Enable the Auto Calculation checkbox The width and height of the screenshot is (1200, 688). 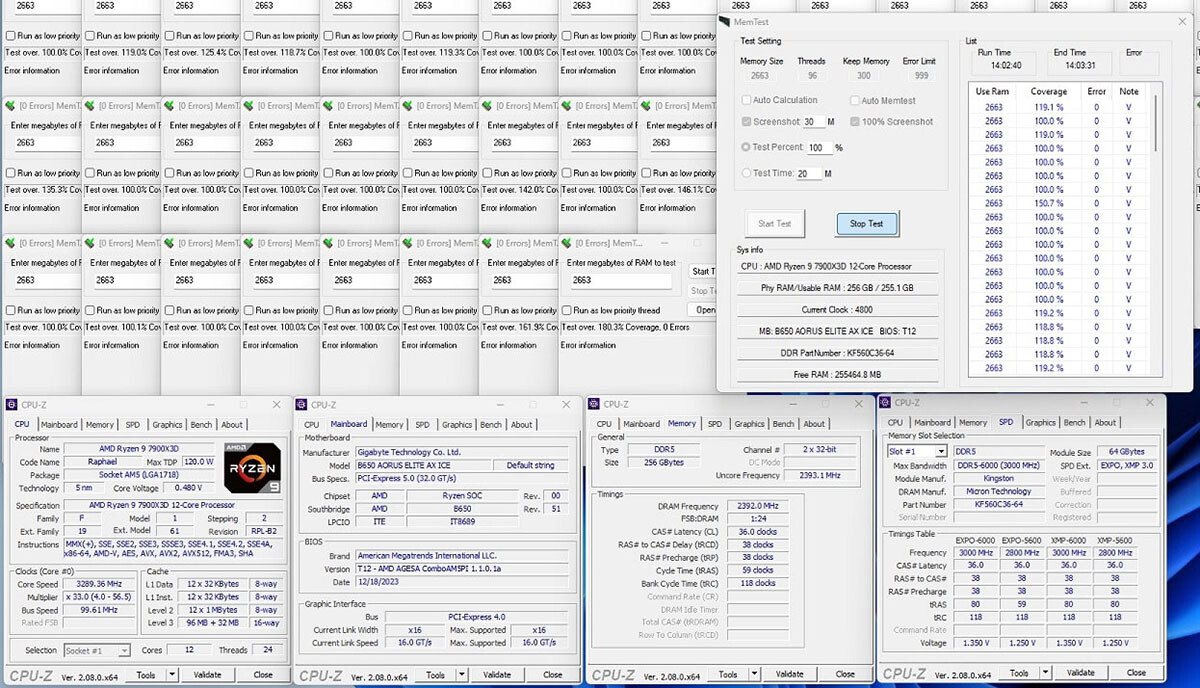[x=747, y=100]
